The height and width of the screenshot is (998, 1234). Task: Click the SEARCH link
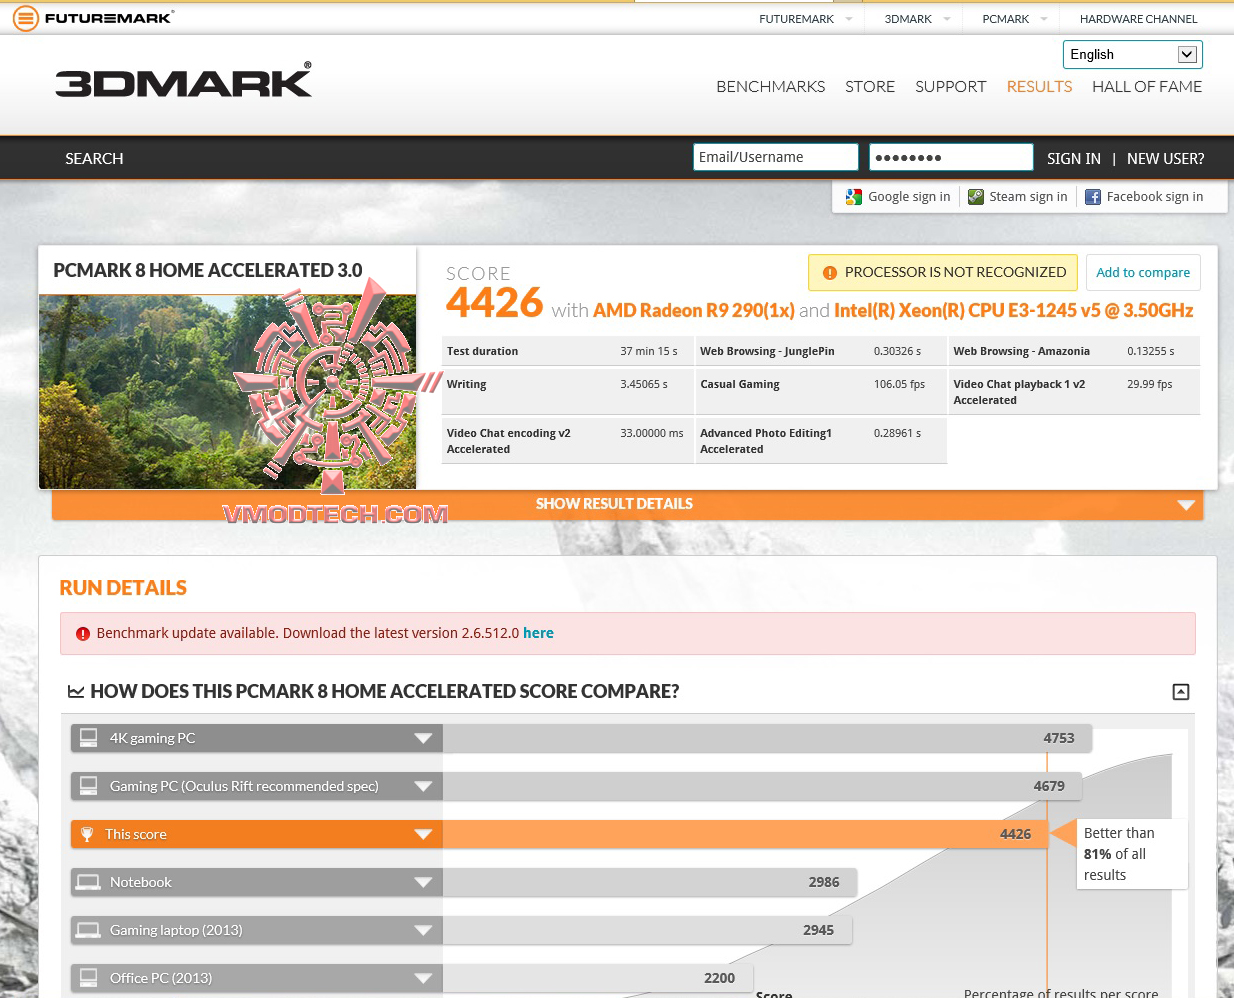[x=94, y=159]
